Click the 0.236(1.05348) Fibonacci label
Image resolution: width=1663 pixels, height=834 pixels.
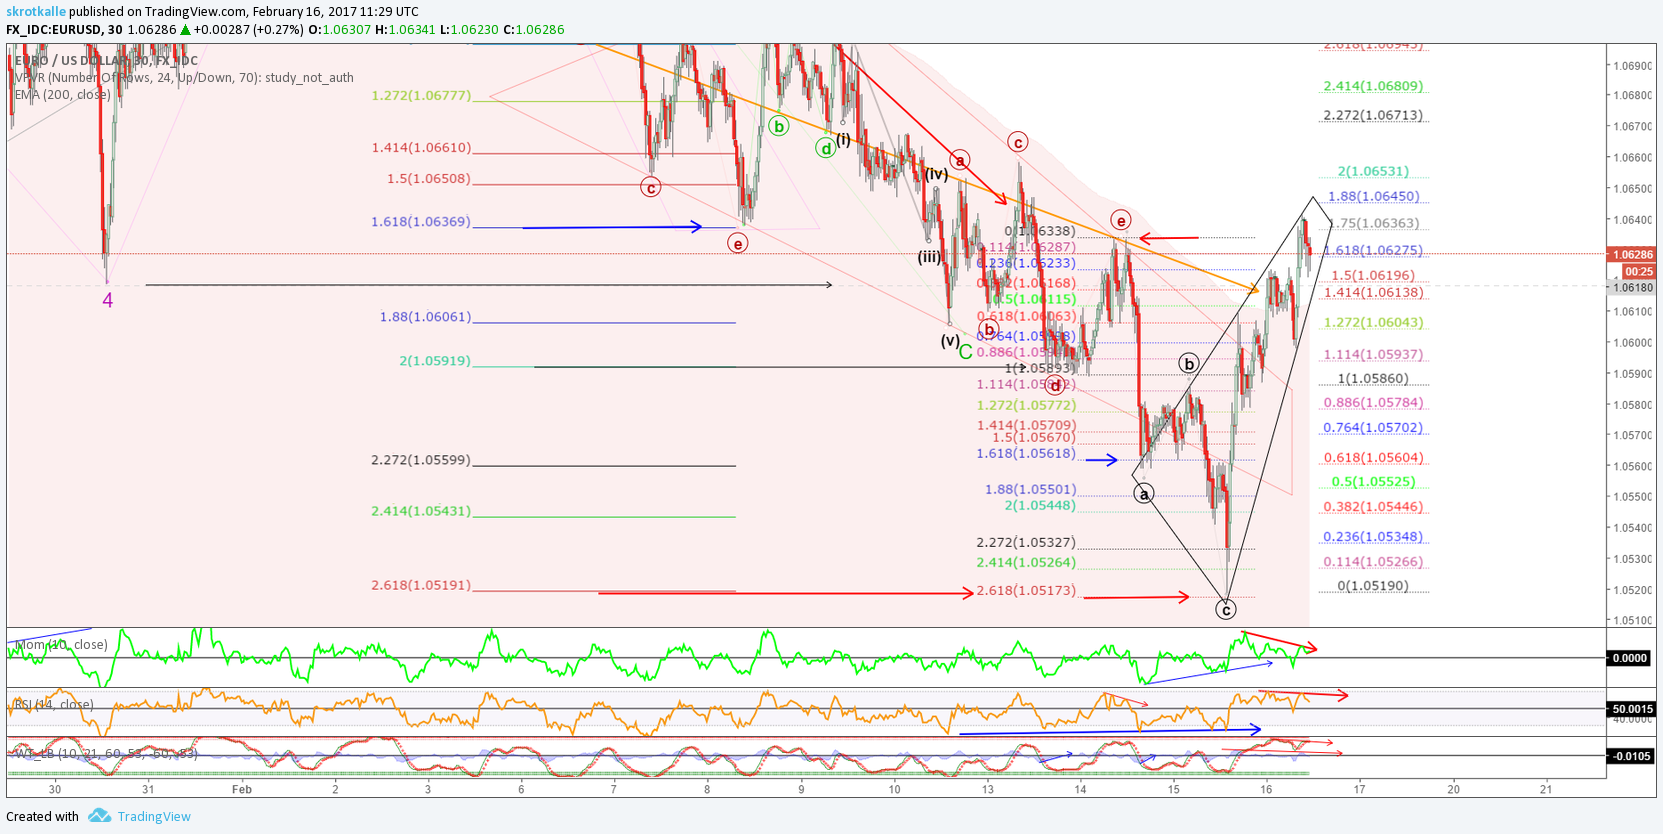(x=1373, y=537)
